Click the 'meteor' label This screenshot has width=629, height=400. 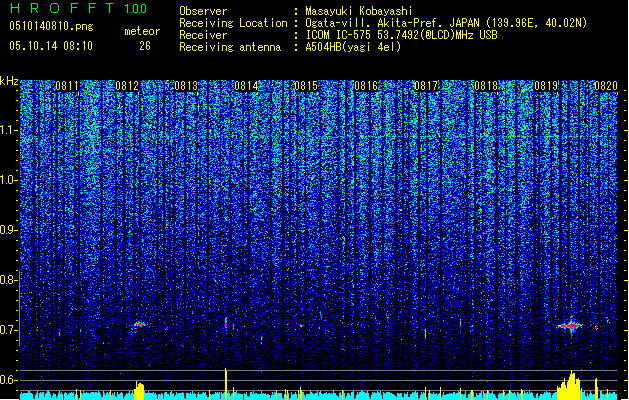pos(142,31)
